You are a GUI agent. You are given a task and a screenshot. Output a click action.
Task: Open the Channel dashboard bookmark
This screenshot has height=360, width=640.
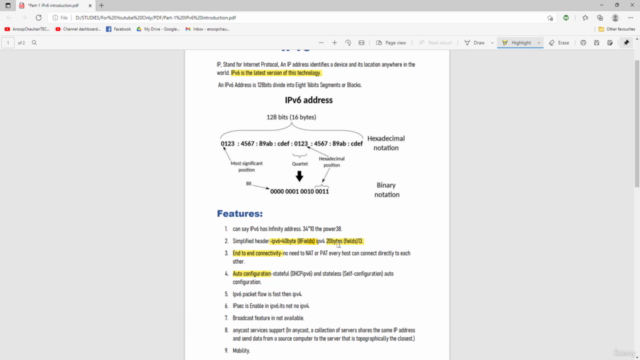tap(78, 29)
